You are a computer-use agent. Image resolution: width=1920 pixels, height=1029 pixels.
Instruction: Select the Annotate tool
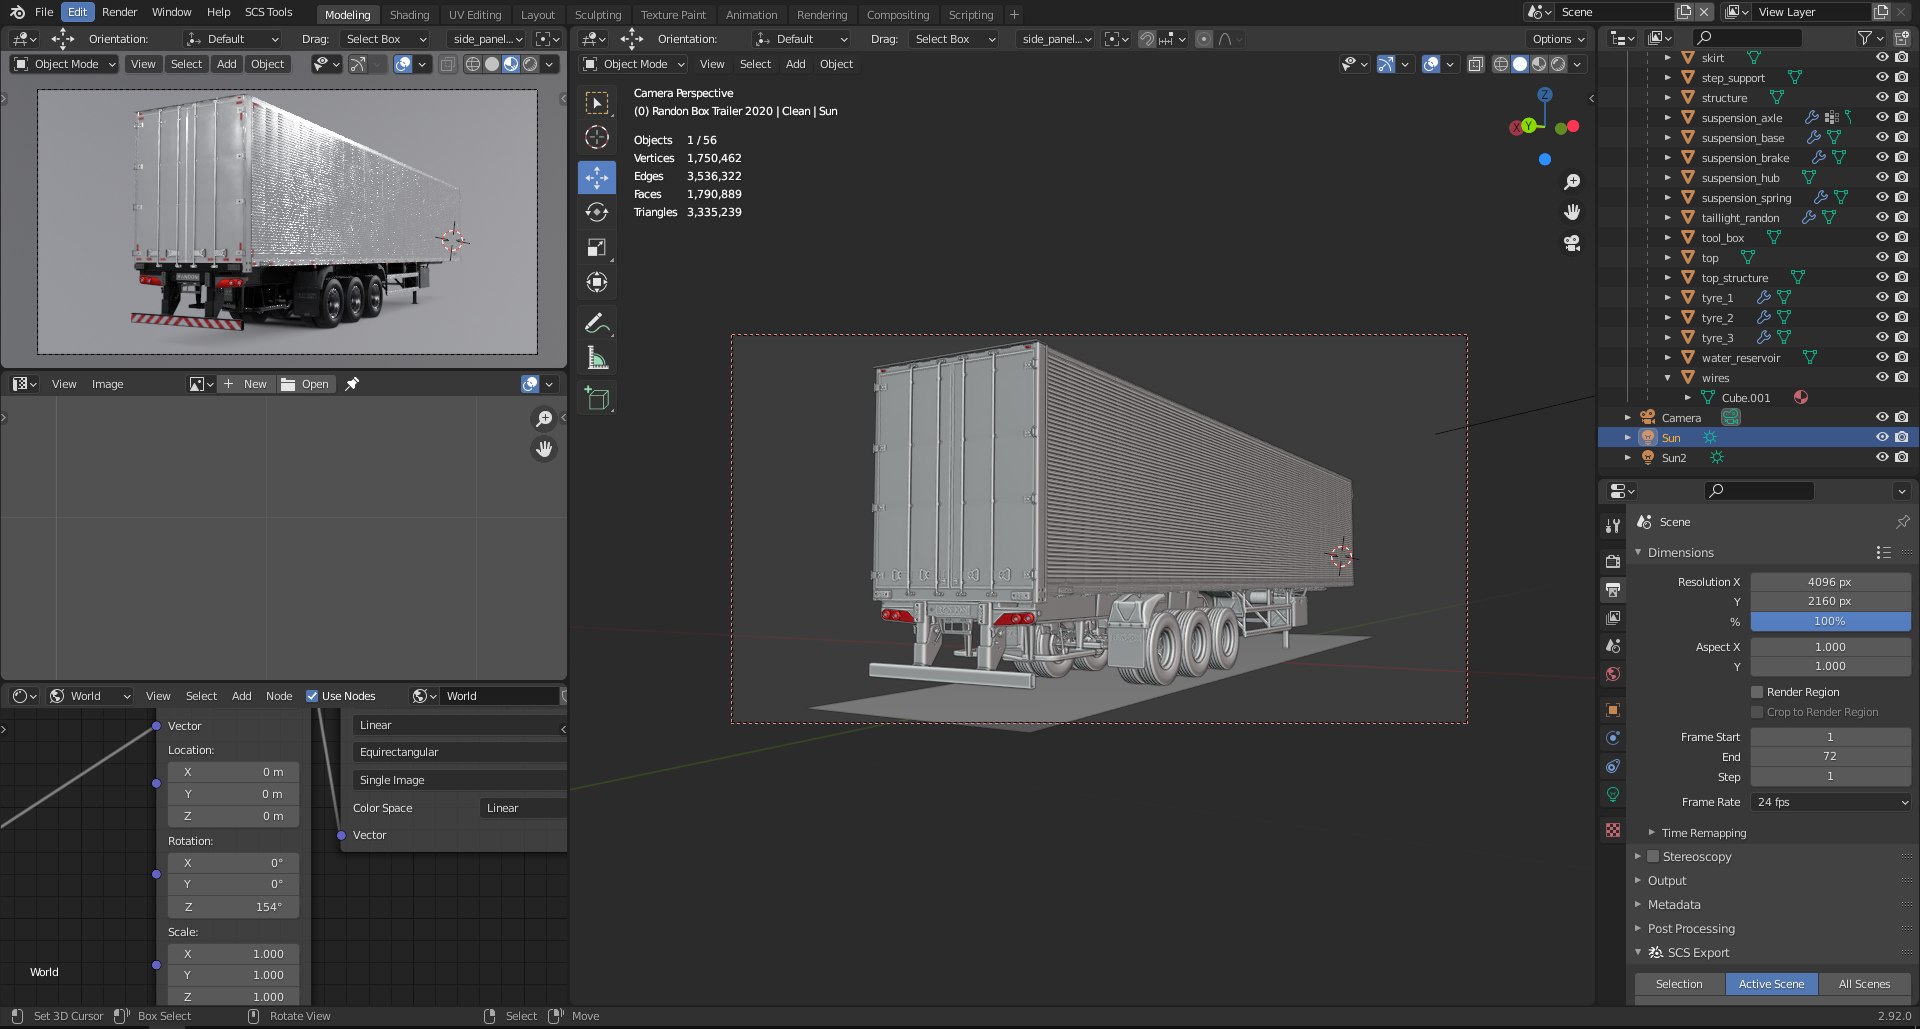[x=597, y=323]
